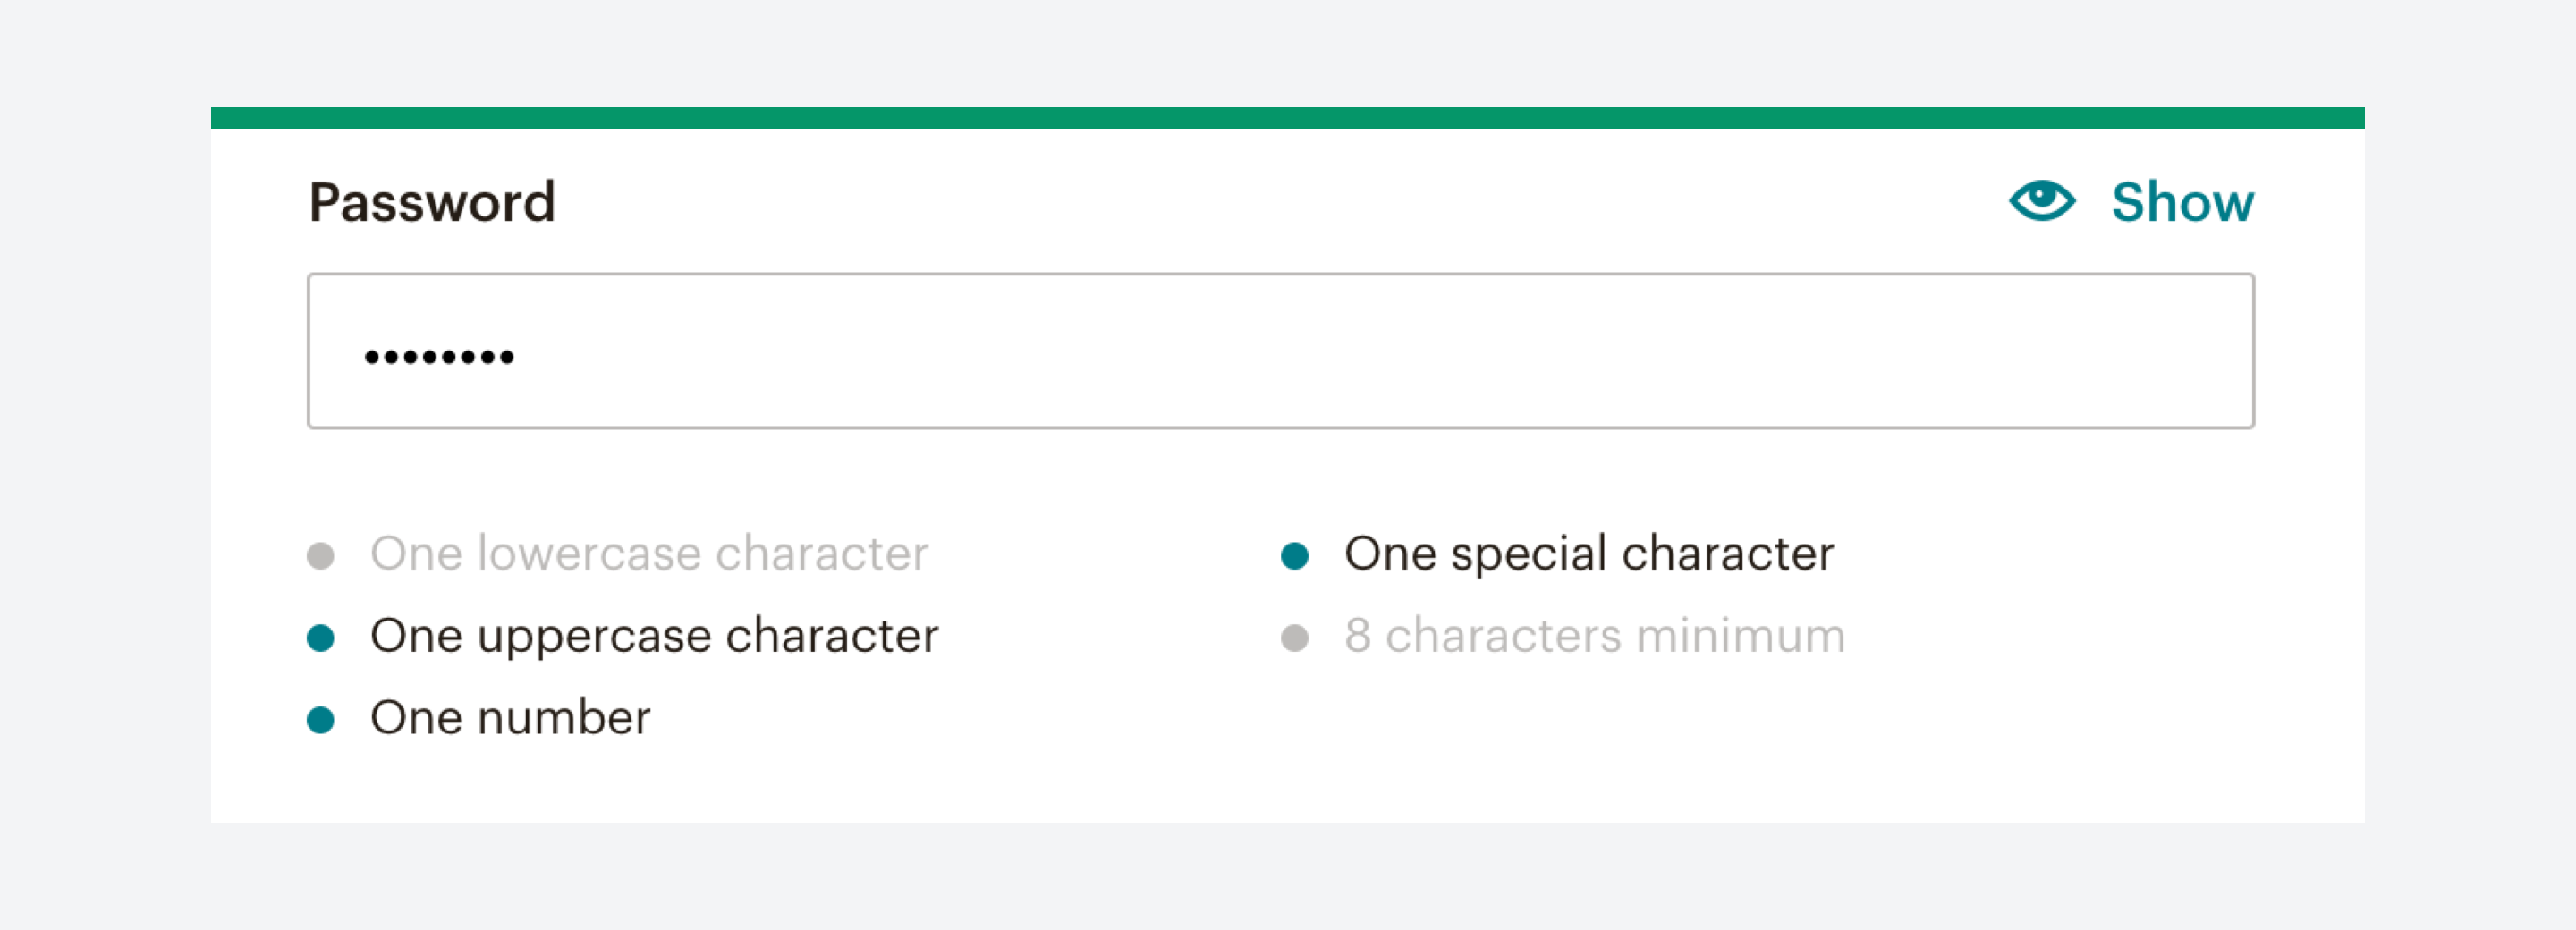Click the eye icon beside Show
Screen dimensions: 2576x930
[x=2042, y=201]
